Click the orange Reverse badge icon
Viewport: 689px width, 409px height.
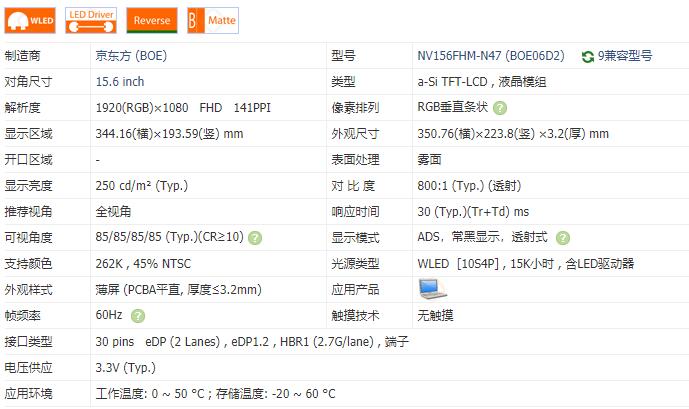(152, 20)
